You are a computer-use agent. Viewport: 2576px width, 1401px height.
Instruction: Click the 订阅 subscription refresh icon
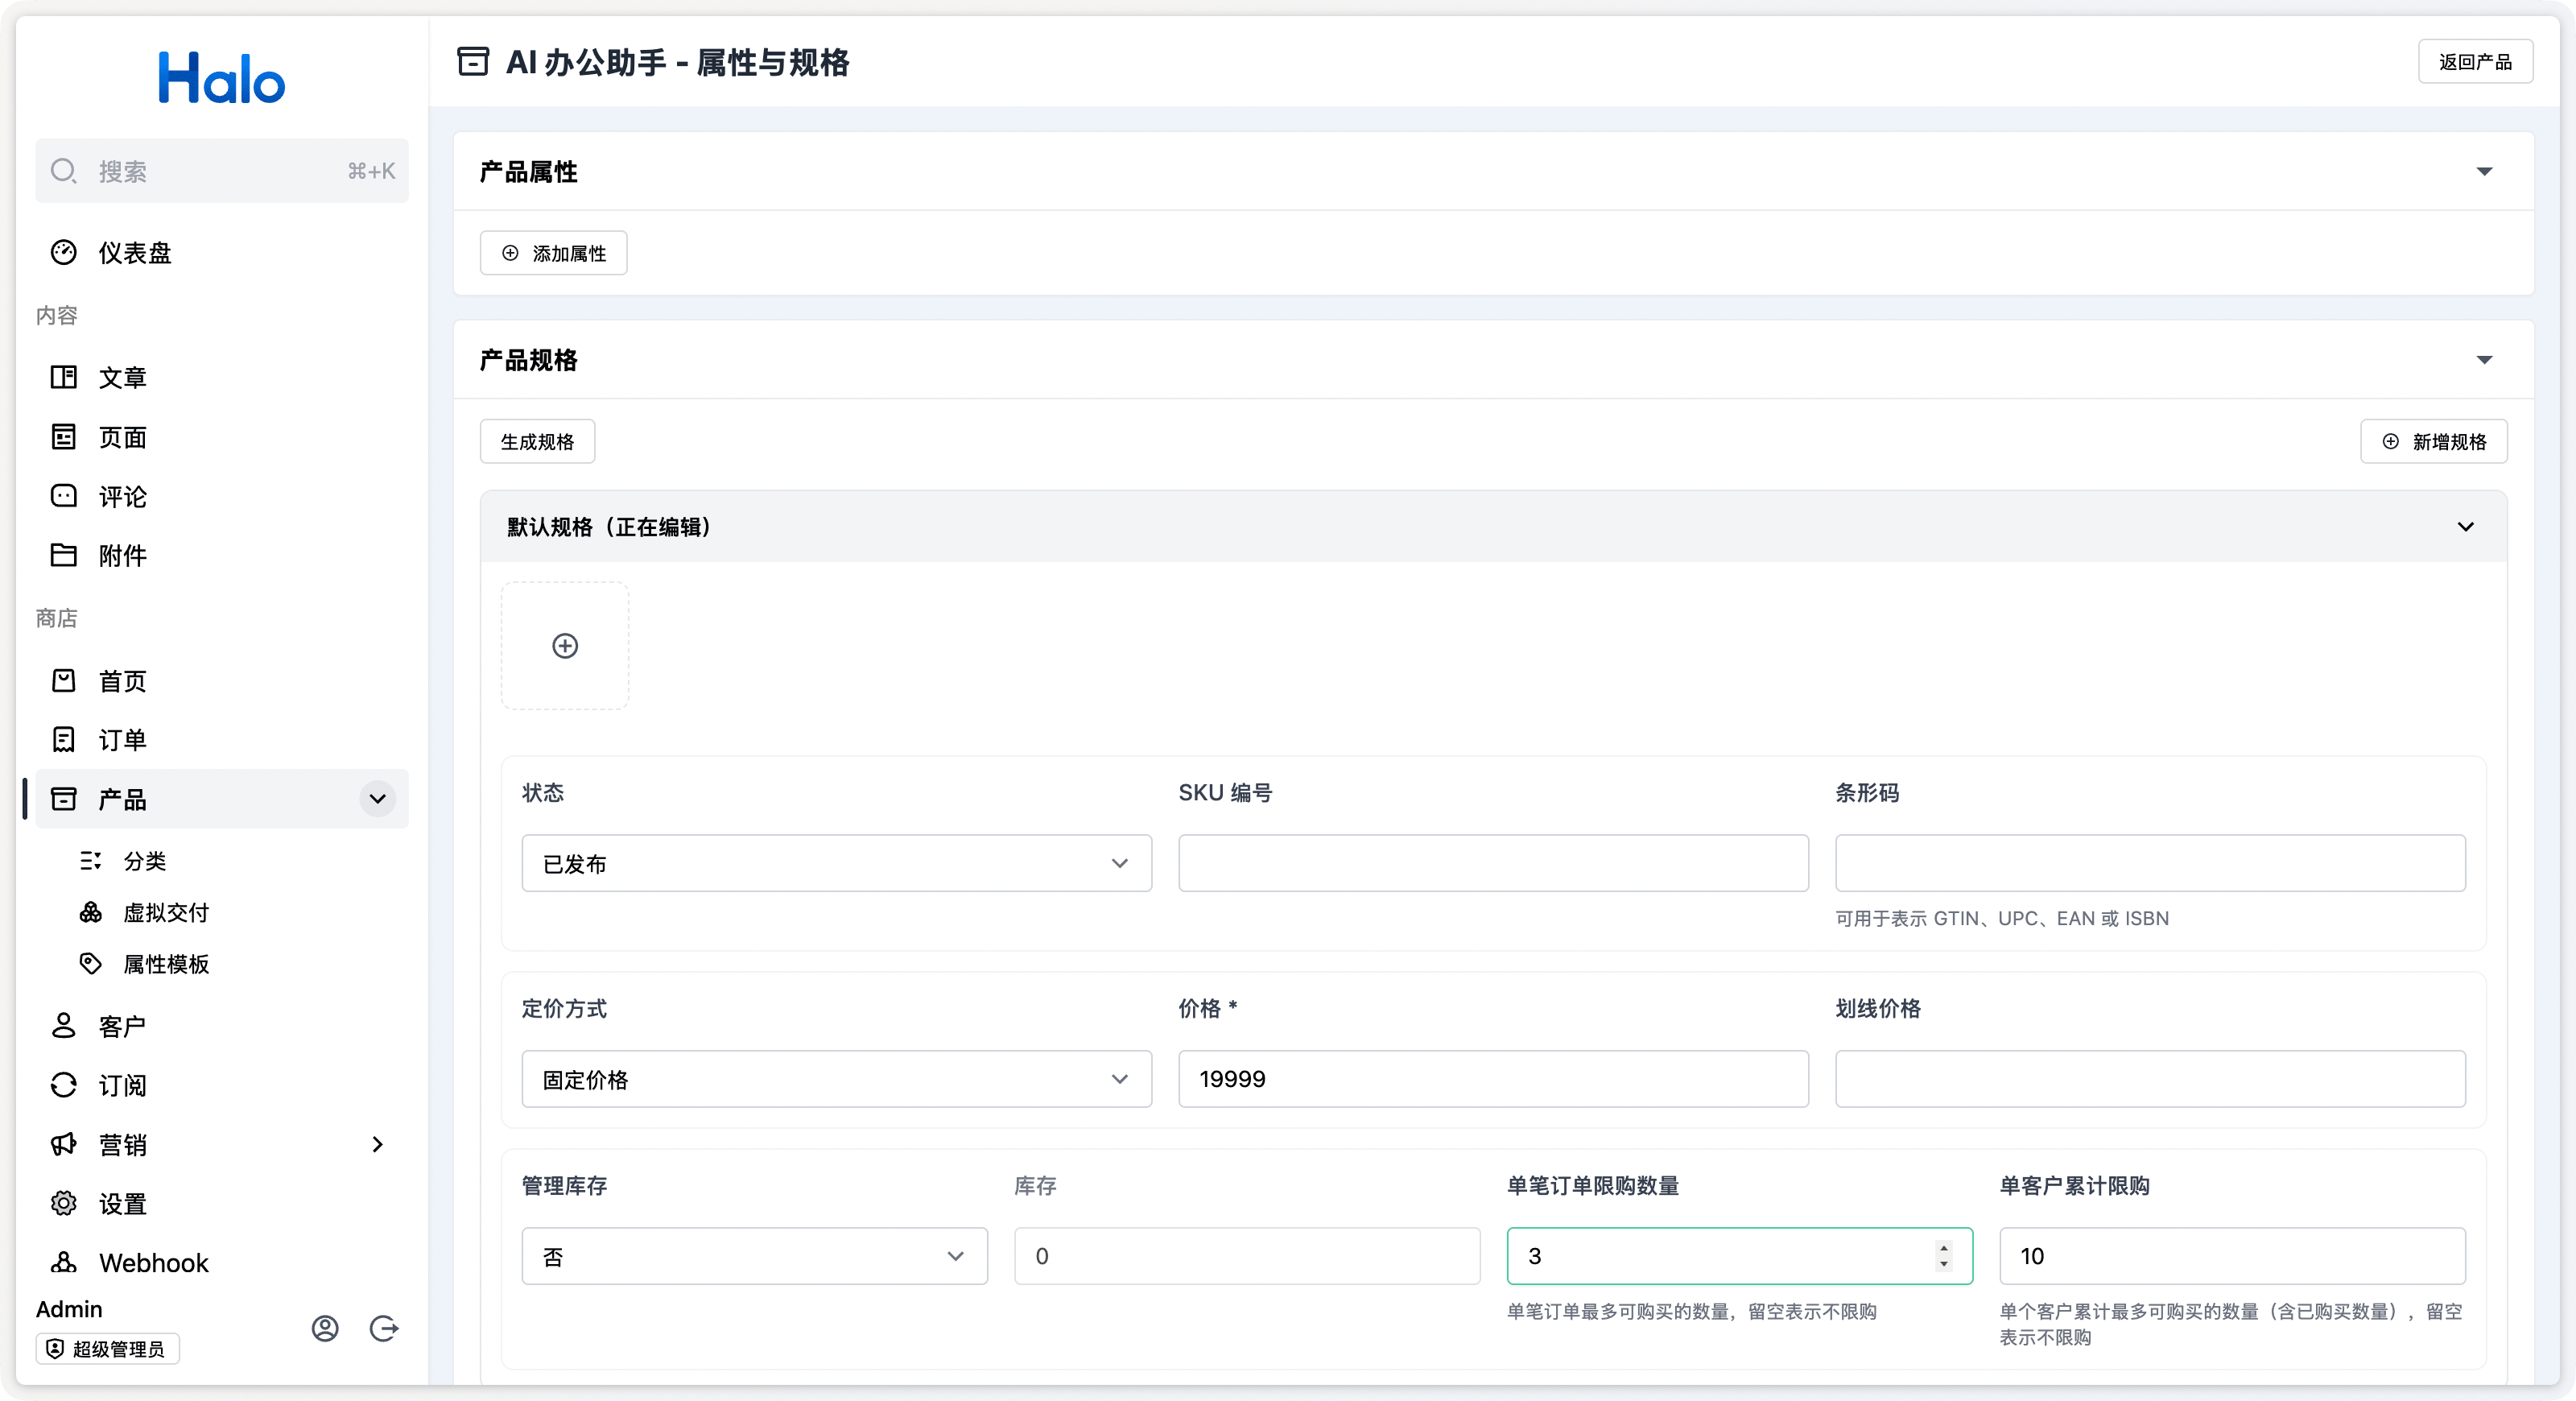click(x=63, y=1085)
